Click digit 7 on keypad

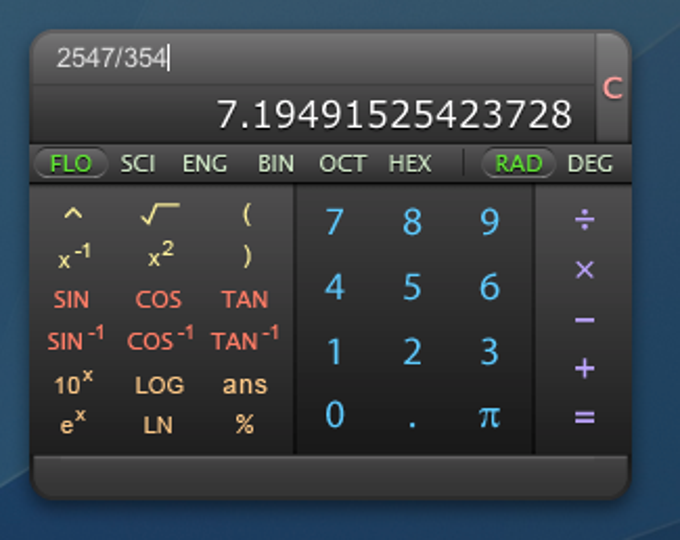point(334,222)
